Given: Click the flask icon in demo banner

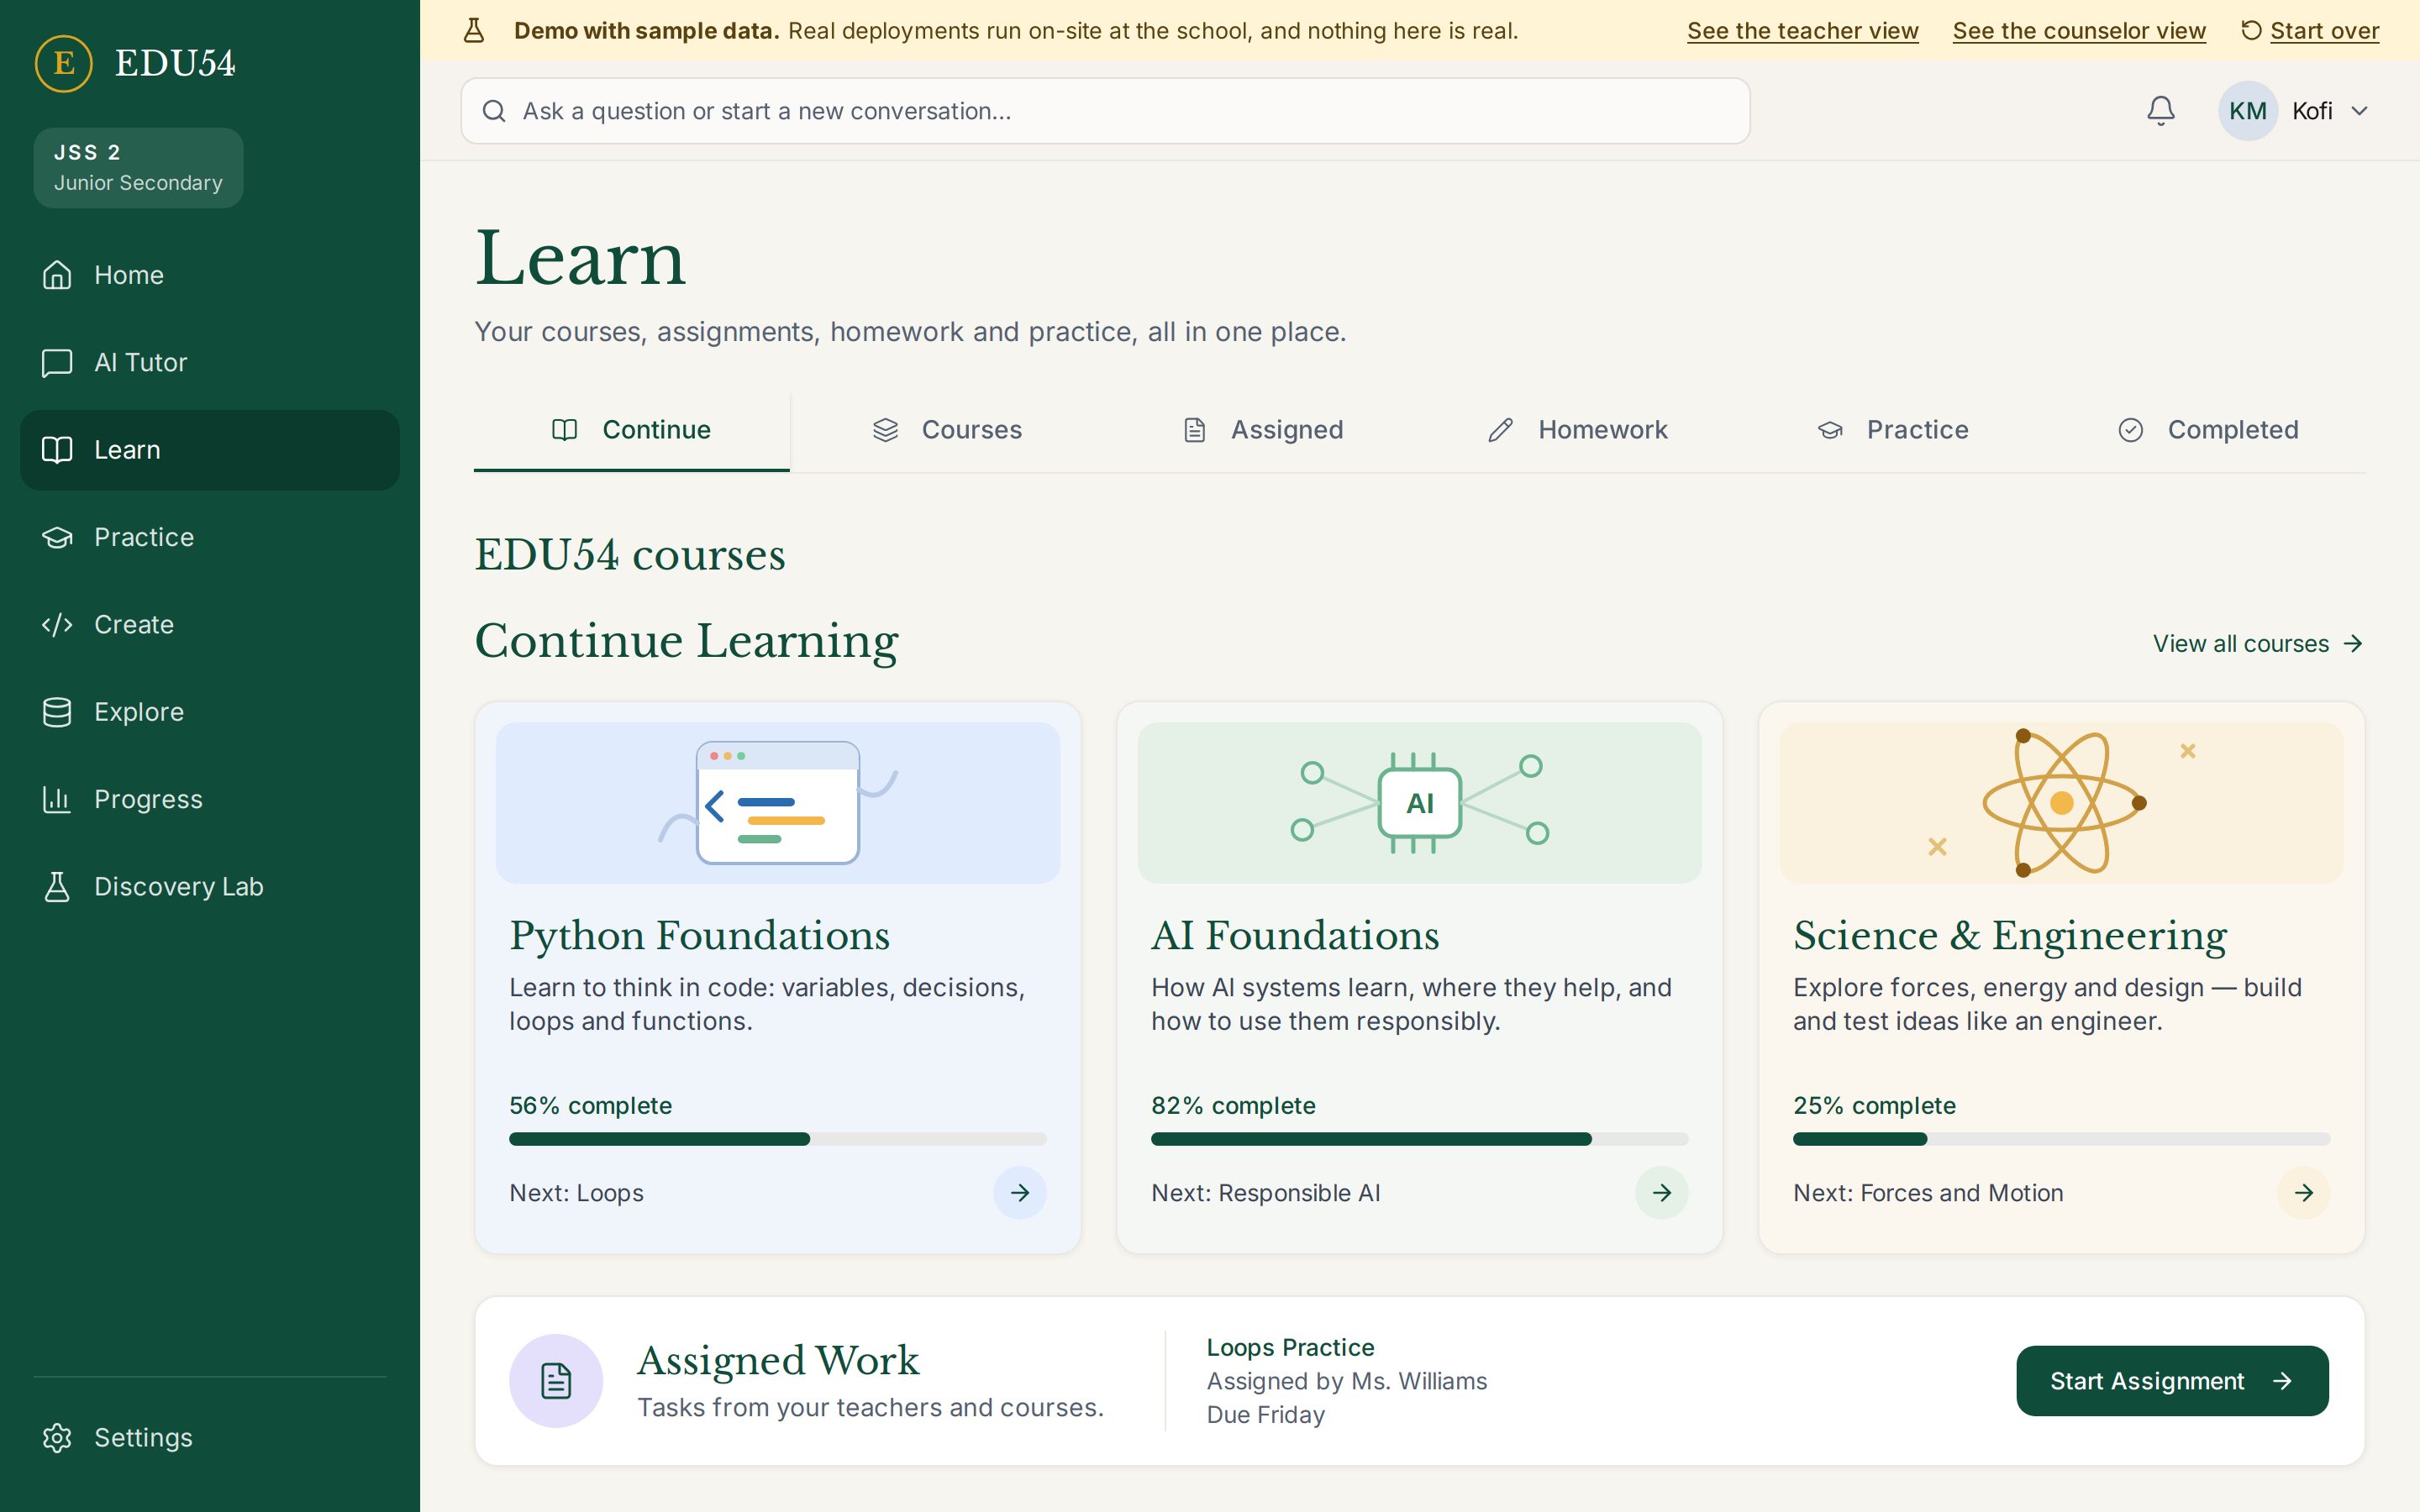Looking at the screenshot, I should (474, 31).
